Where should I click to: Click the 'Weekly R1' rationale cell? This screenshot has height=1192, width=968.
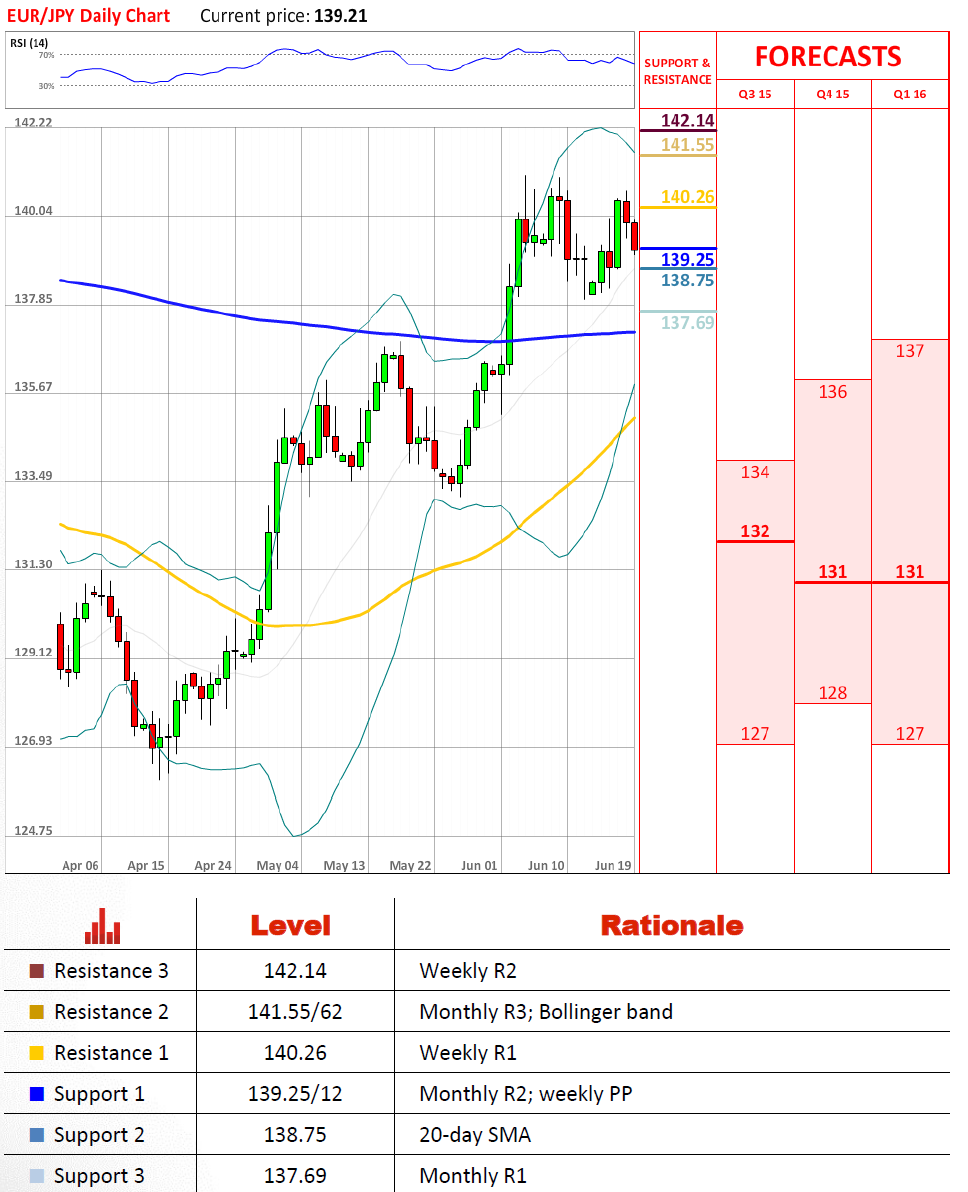click(x=468, y=1054)
